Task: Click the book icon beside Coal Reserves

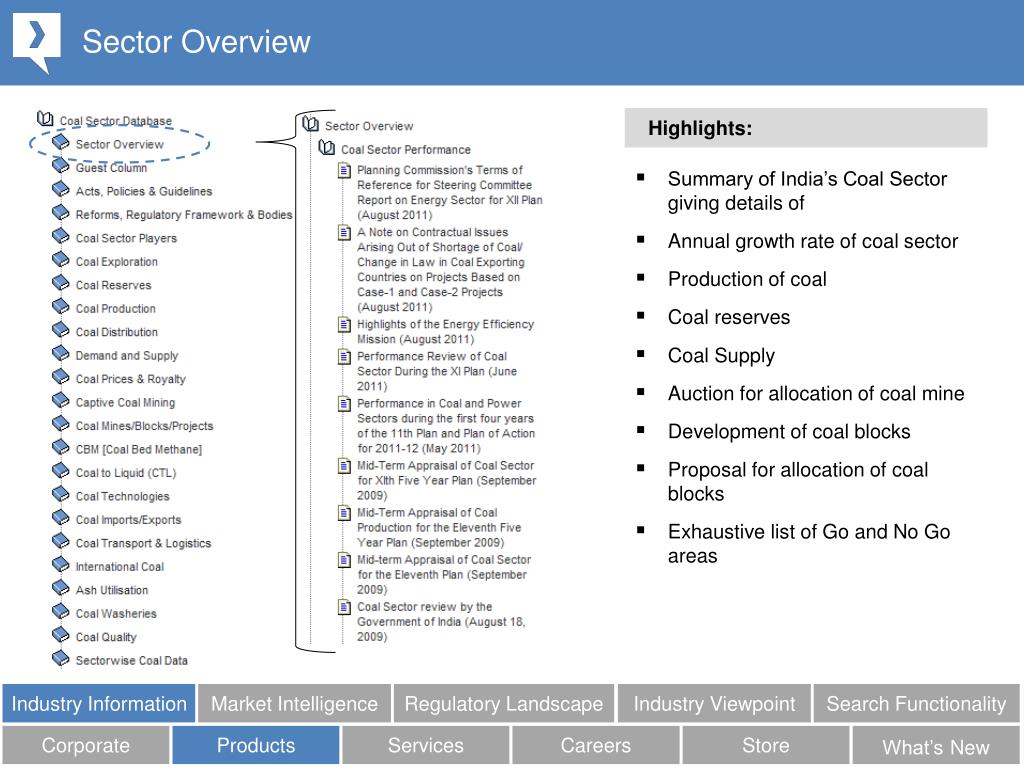Action: pos(61,283)
